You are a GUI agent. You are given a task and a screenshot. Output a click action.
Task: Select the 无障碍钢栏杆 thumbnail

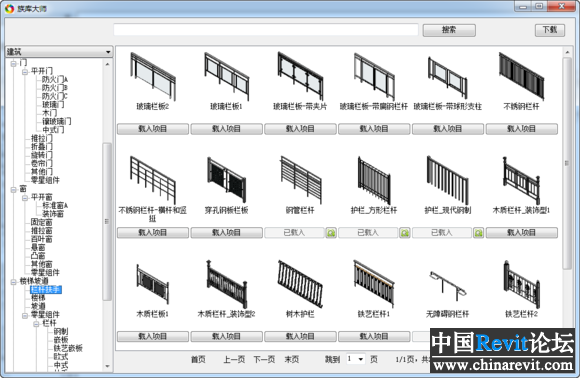[x=448, y=287]
